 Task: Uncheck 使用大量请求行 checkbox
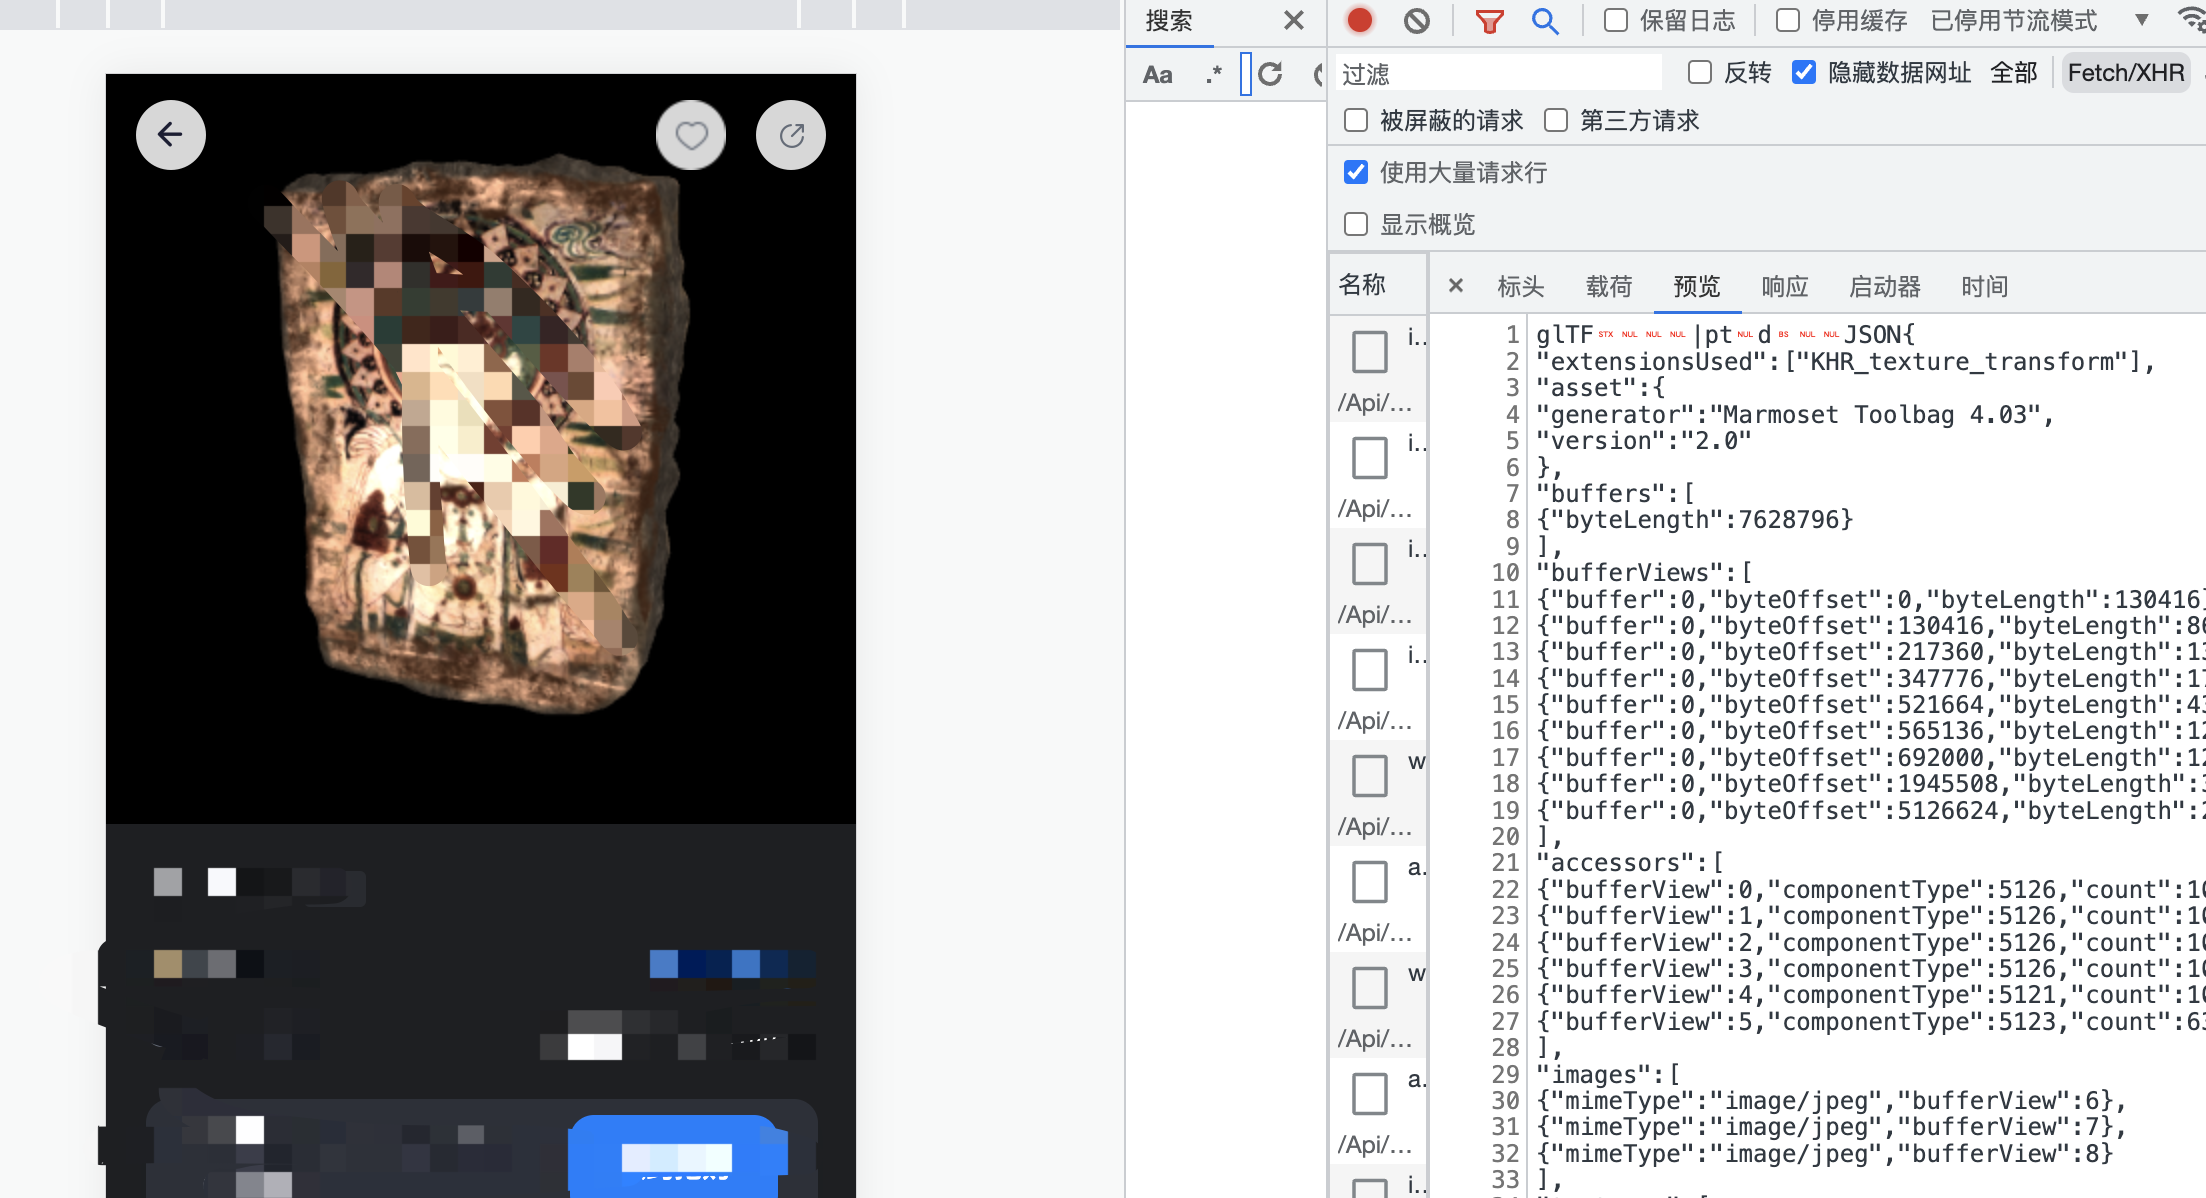click(x=1356, y=172)
